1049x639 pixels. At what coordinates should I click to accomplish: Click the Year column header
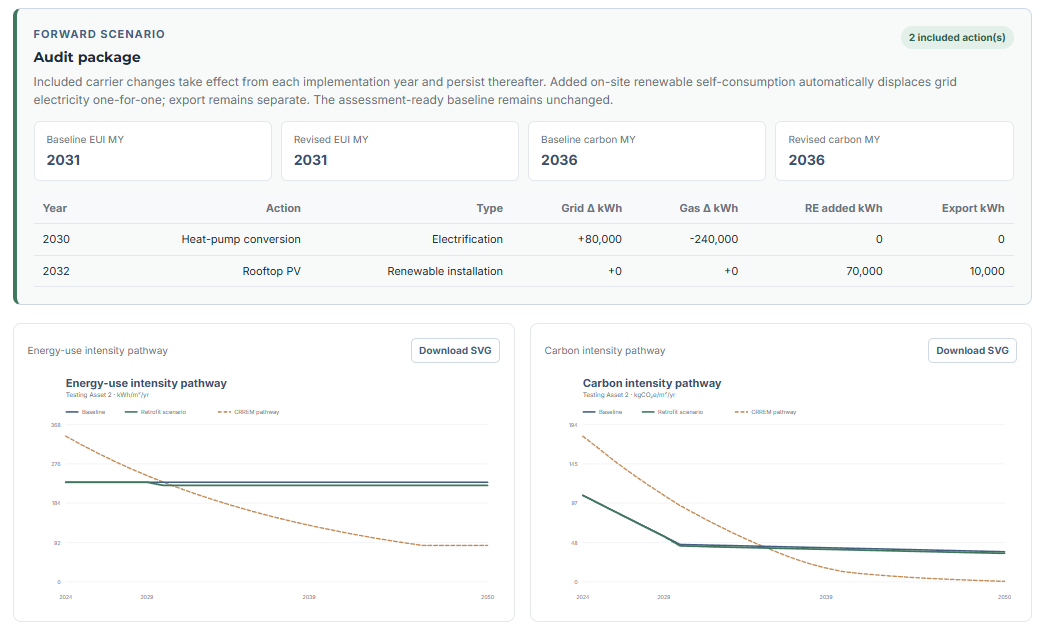[55, 208]
